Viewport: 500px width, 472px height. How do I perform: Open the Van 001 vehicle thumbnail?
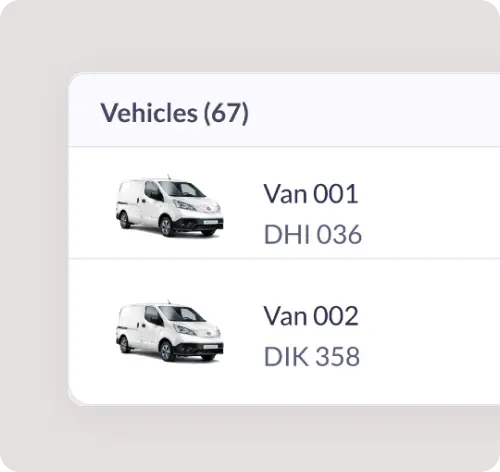(169, 206)
